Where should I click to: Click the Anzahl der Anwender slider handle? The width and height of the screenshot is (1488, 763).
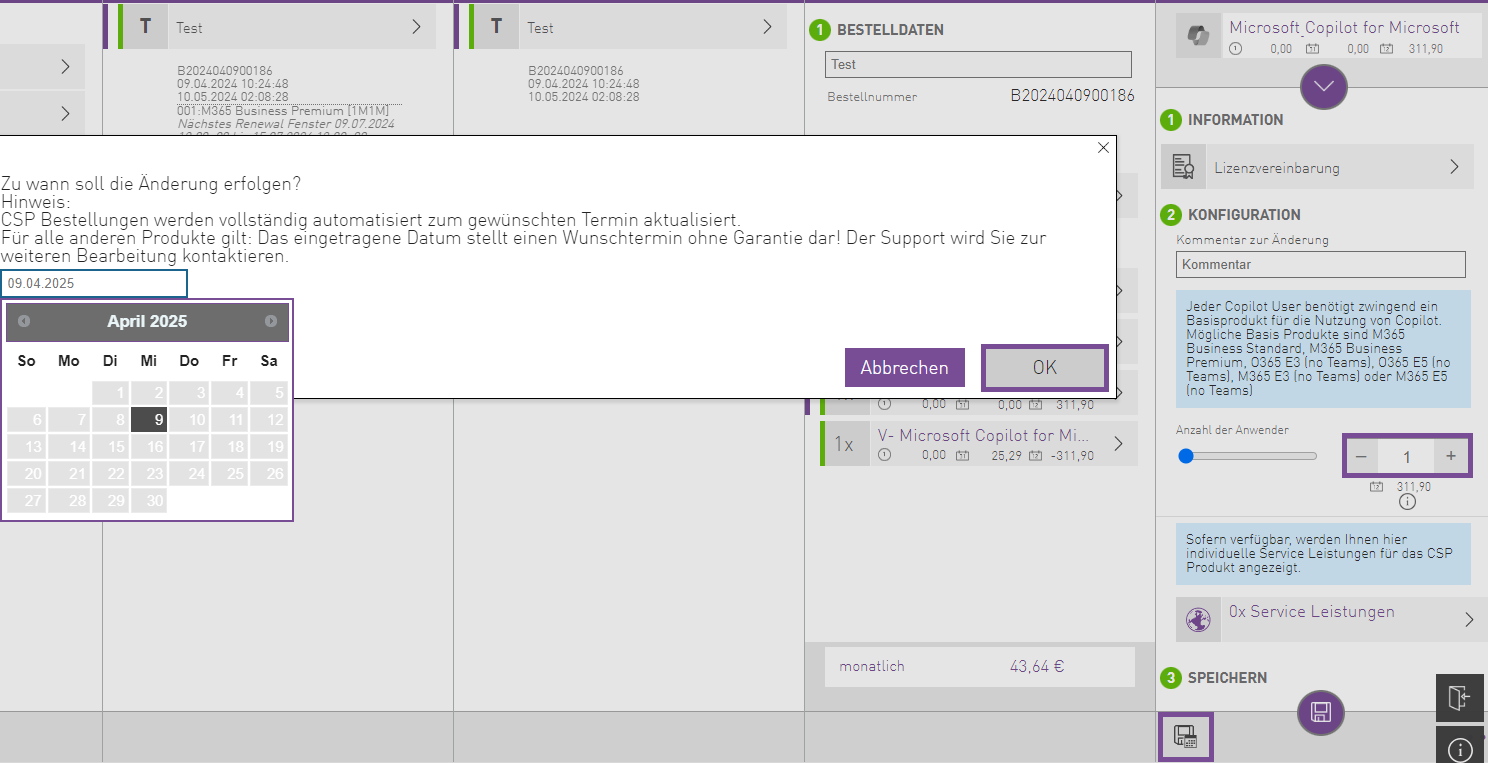click(1186, 456)
